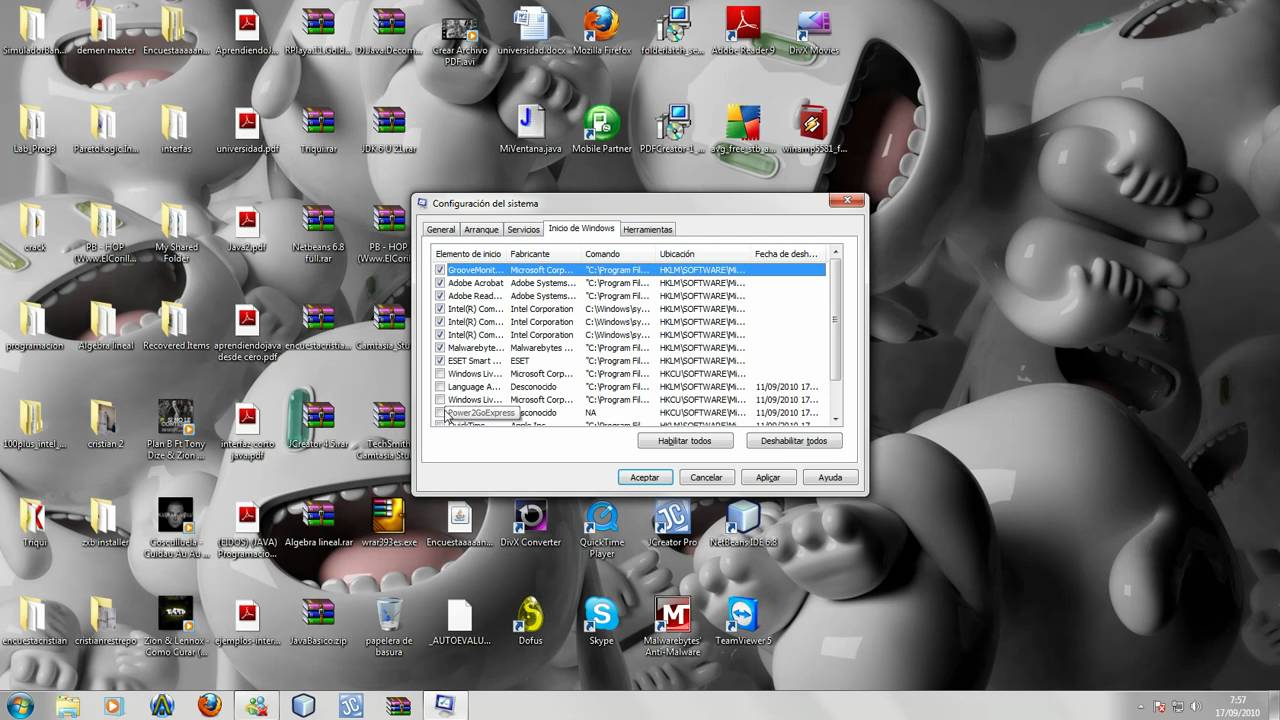Click the startup list scrollbar up arrow

point(835,253)
